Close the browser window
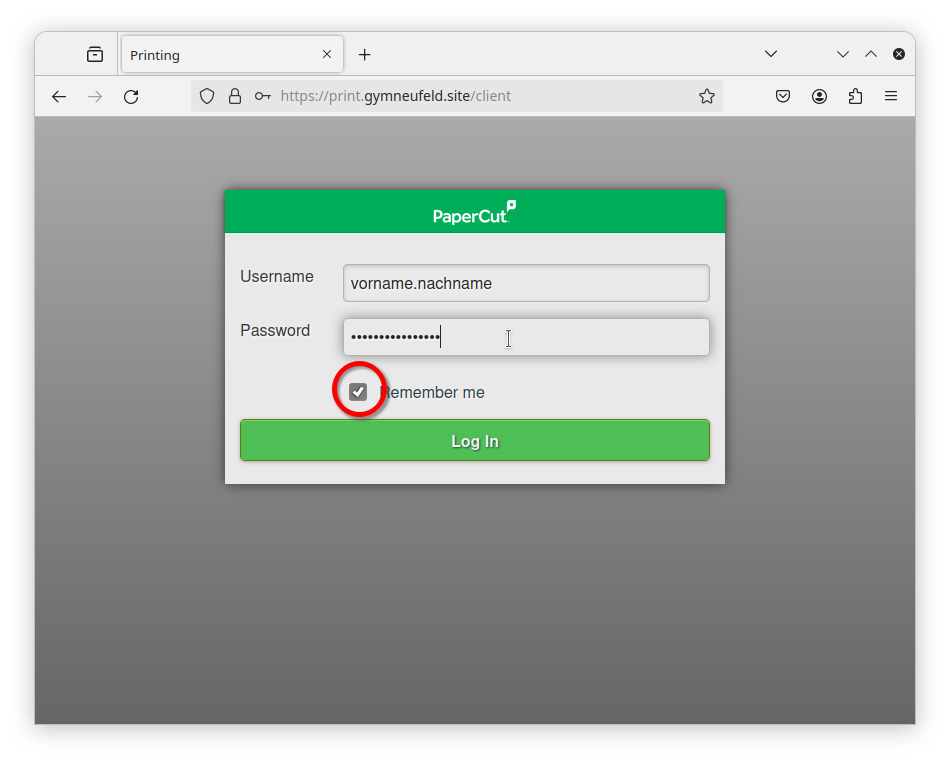The height and width of the screenshot is (762, 950). coord(899,54)
